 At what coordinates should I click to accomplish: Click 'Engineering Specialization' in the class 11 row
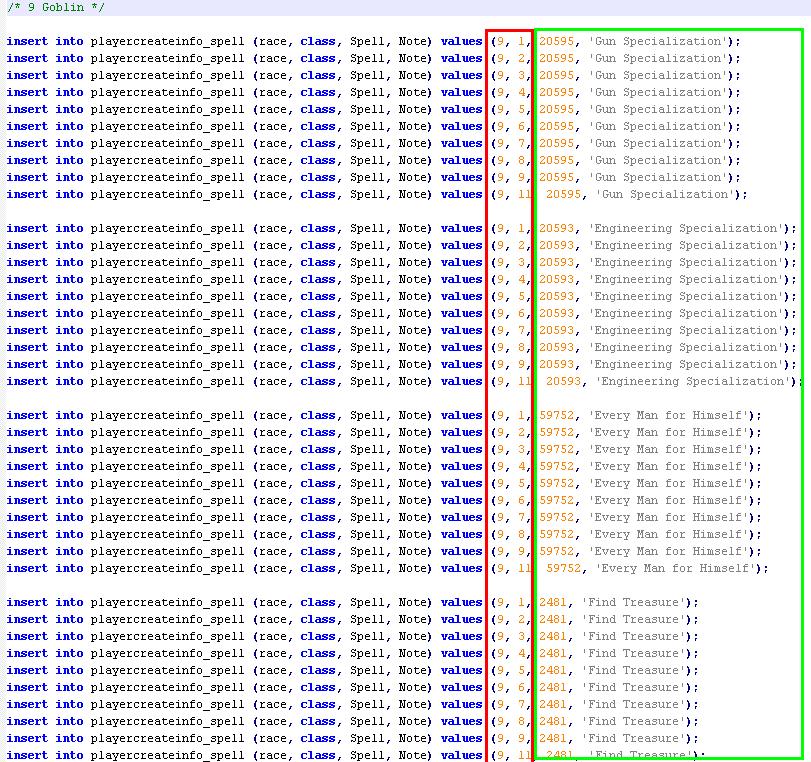click(694, 382)
